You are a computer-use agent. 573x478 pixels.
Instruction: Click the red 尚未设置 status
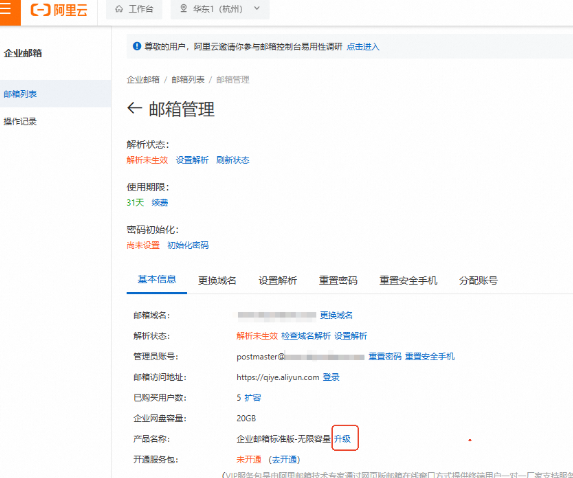[x=143, y=245]
